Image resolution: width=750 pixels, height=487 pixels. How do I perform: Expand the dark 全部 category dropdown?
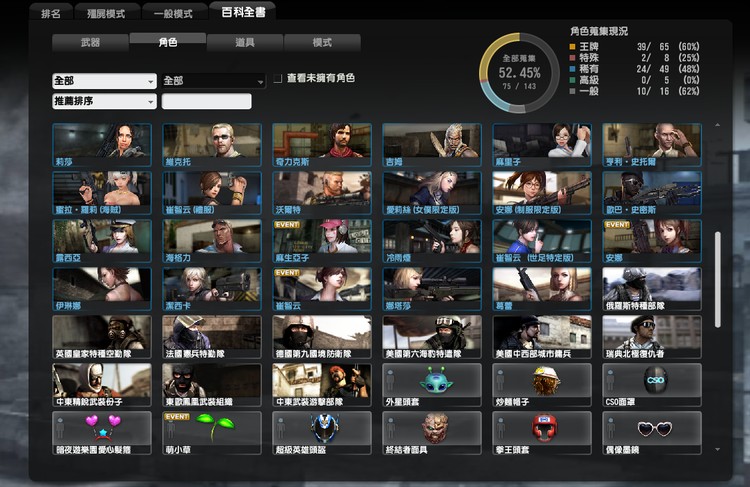[213, 81]
